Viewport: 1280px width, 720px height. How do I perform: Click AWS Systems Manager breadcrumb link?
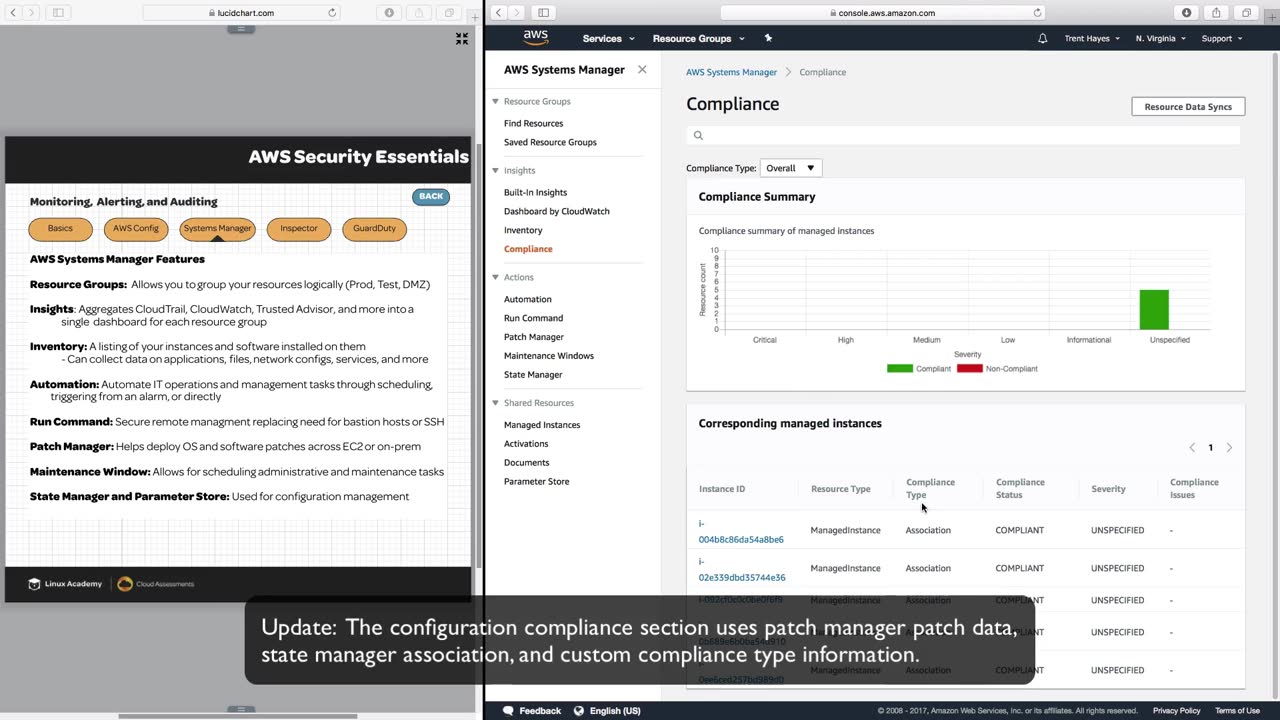(x=731, y=72)
